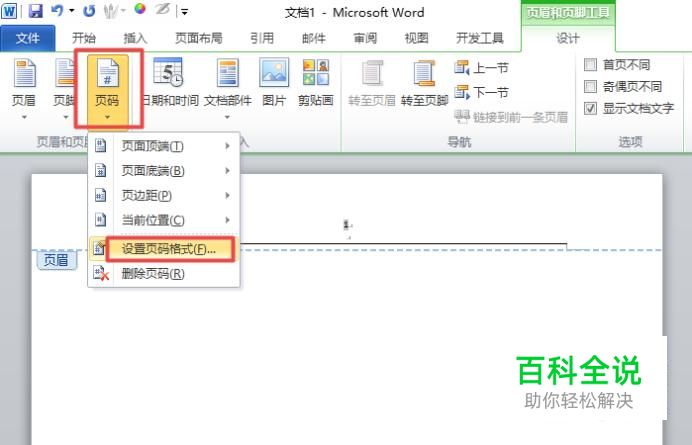This screenshot has height=445, width=692.
Task: Click the 页眉 label tag on the page
Action: (x=56, y=260)
